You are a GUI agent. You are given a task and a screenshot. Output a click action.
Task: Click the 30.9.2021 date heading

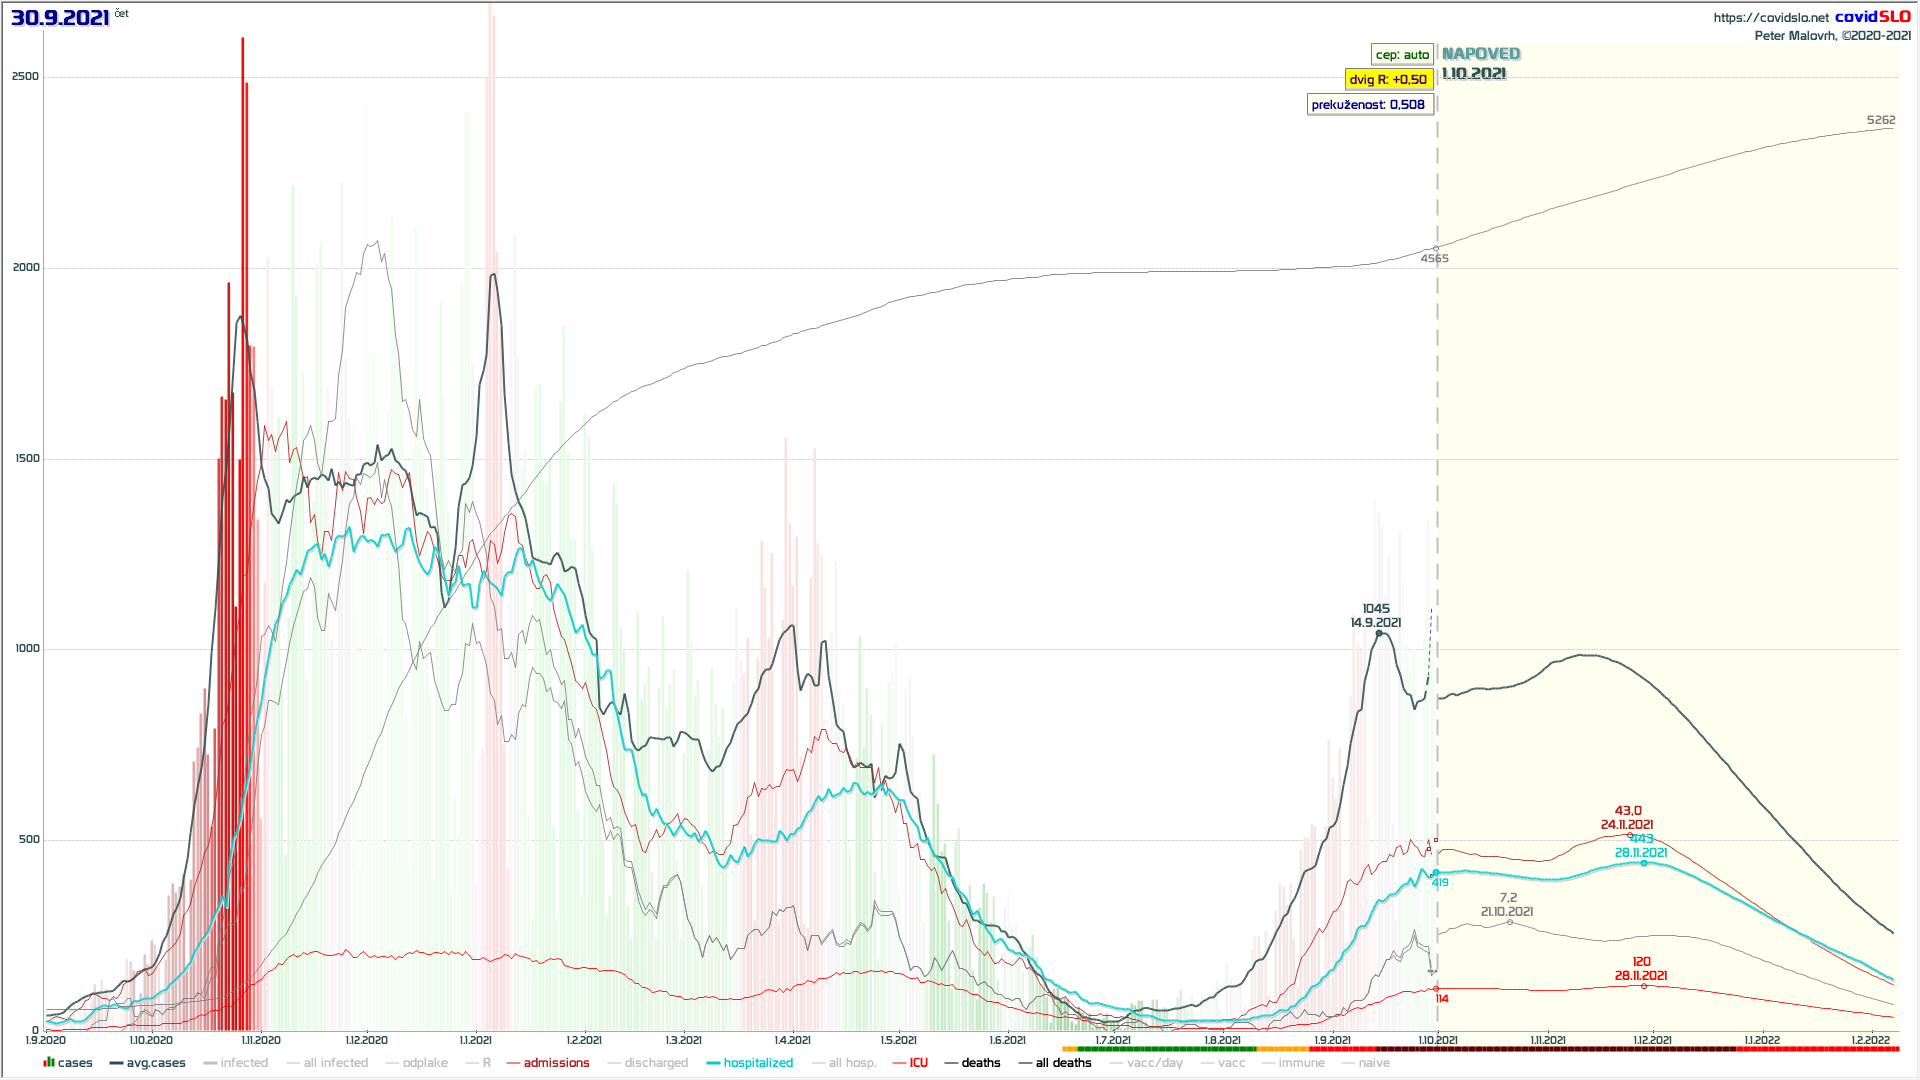tap(60, 18)
